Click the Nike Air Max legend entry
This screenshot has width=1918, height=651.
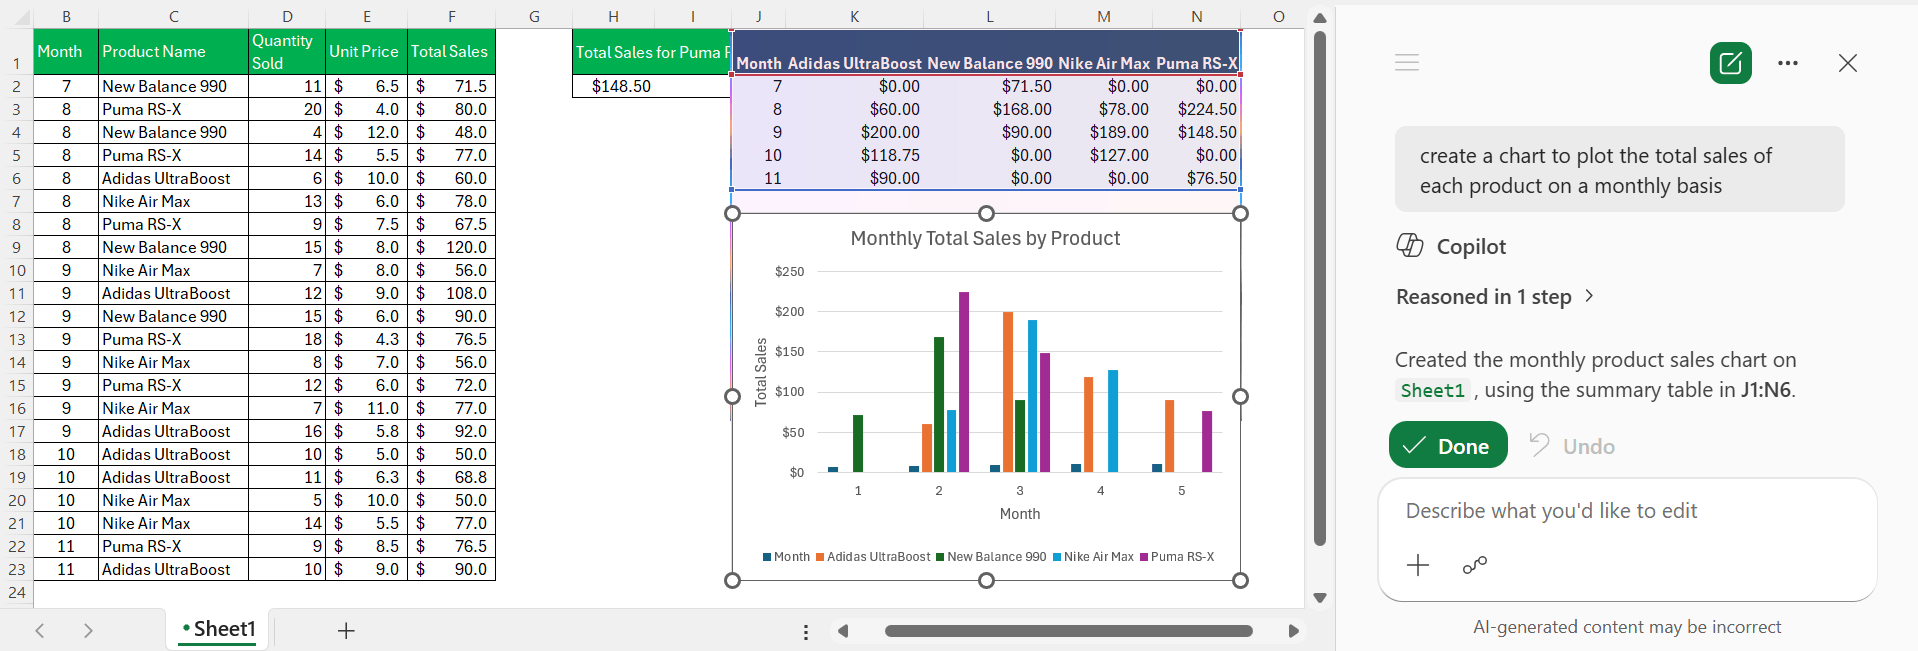coord(1093,557)
